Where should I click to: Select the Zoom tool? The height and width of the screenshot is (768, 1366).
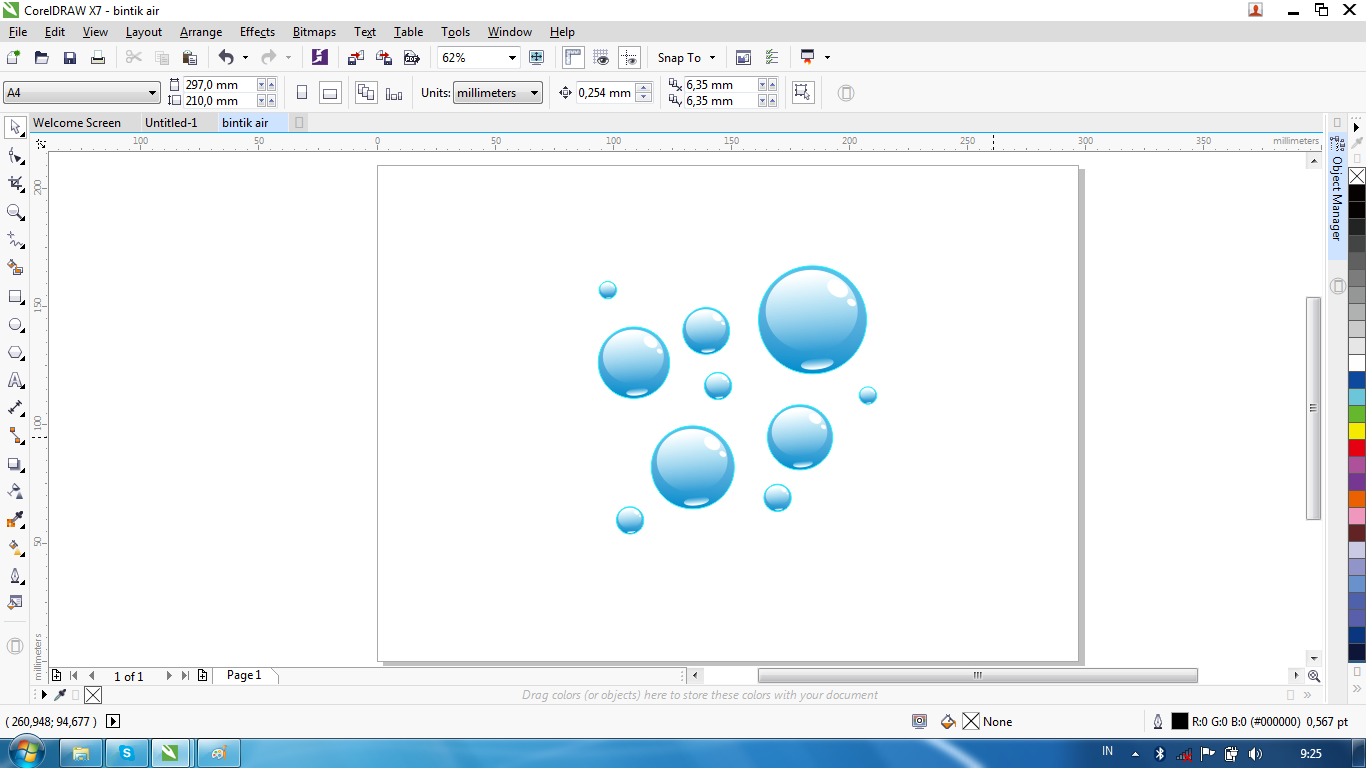(14, 212)
